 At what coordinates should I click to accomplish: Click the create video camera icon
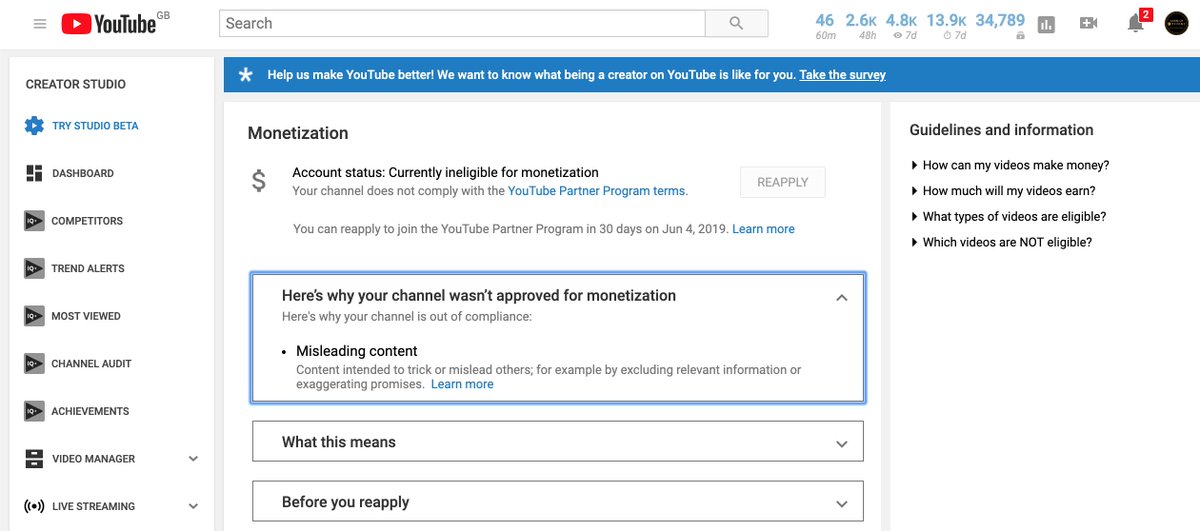[1089, 23]
